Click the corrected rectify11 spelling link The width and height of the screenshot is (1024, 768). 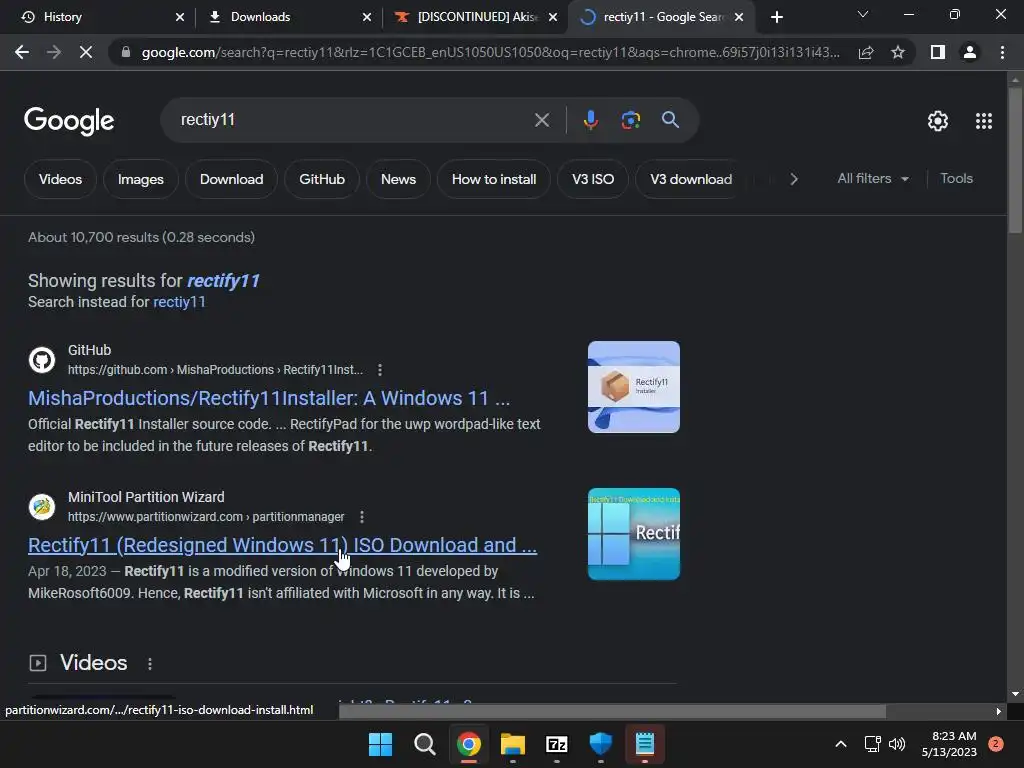click(223, 281)
